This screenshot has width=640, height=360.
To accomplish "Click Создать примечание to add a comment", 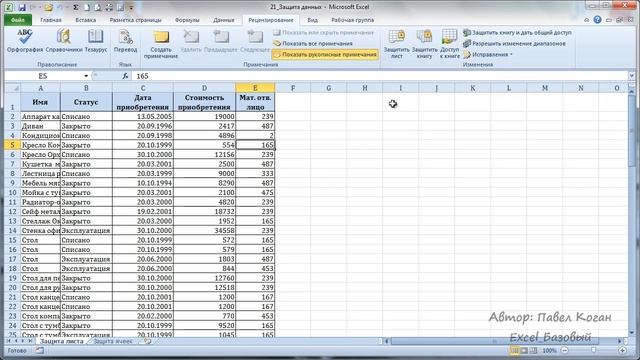I will 161,44.
